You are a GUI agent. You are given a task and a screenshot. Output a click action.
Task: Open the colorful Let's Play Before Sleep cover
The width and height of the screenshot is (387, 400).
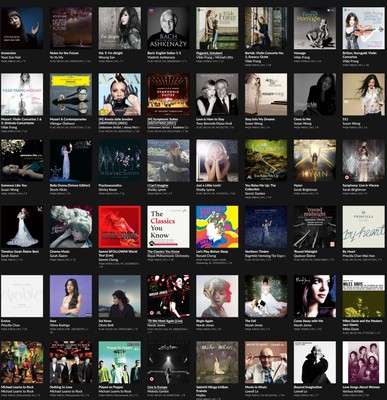pyautogui.click(x=217, y=227)
